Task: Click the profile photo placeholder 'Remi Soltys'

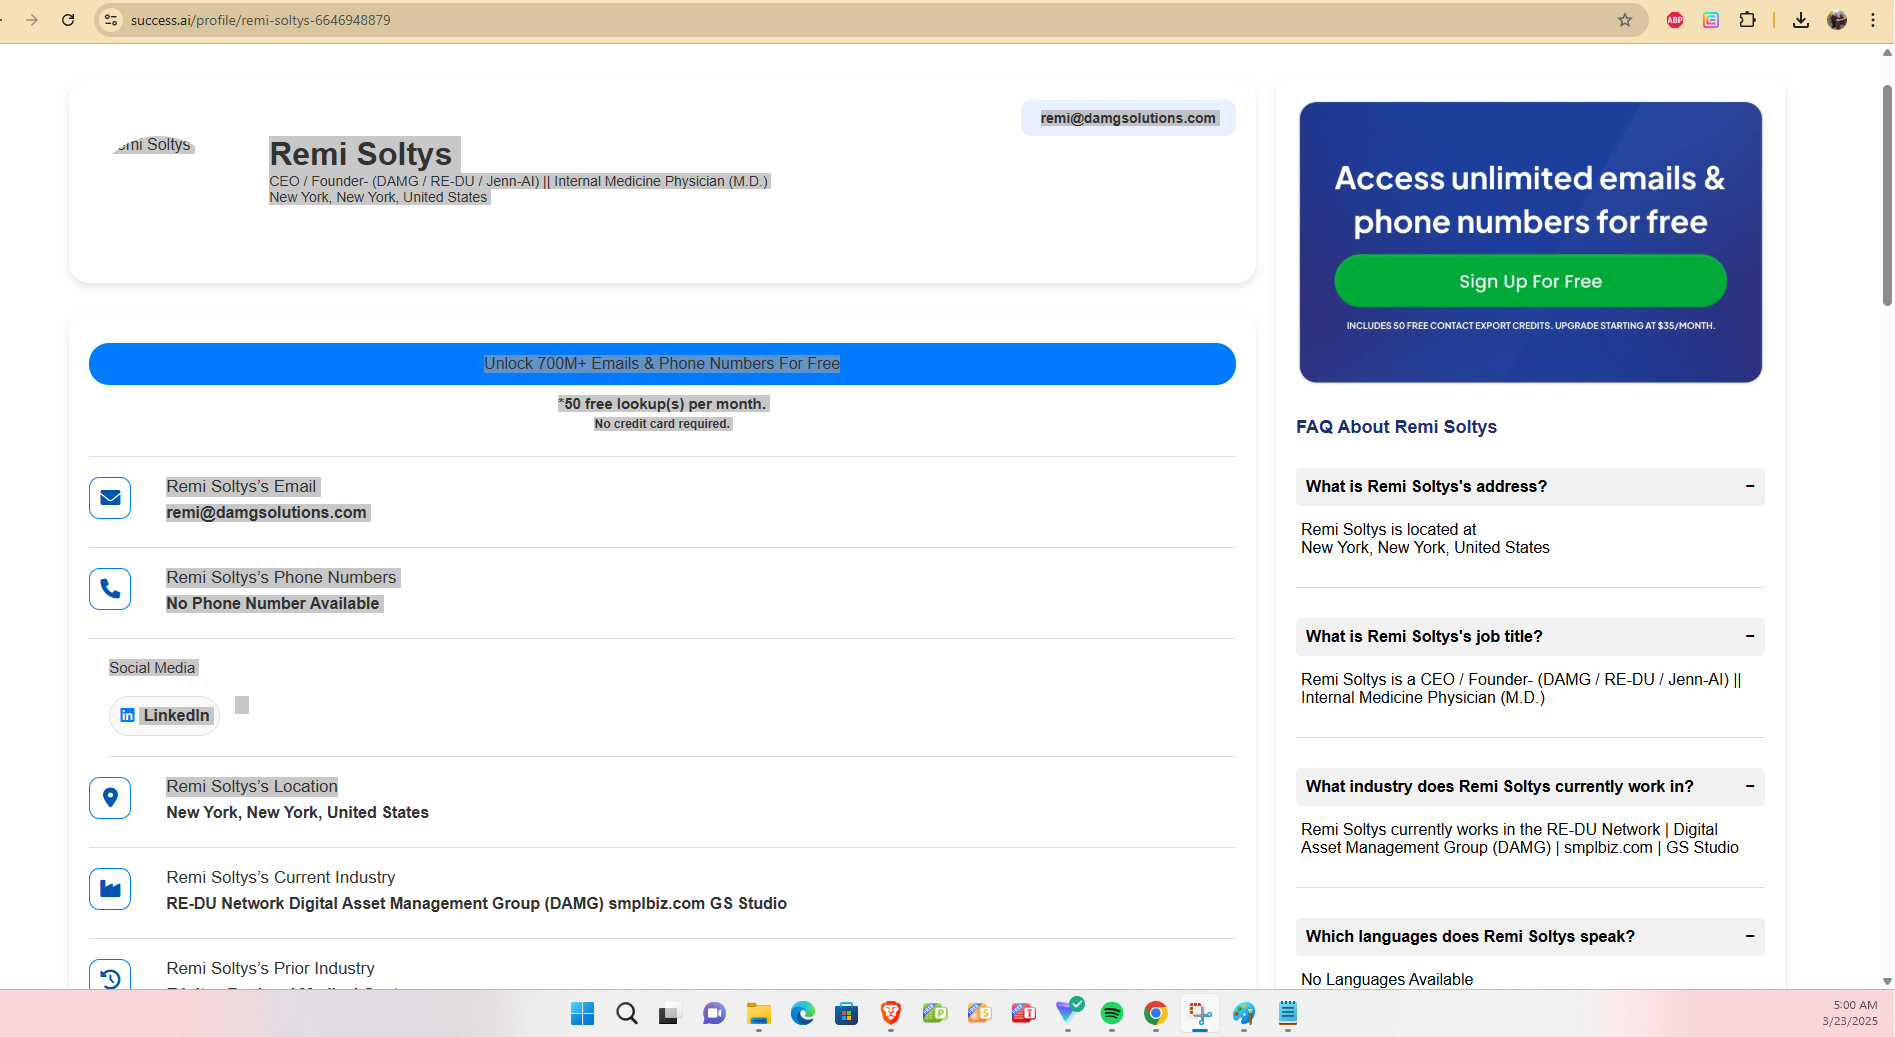Action: (x=154, y=145)
